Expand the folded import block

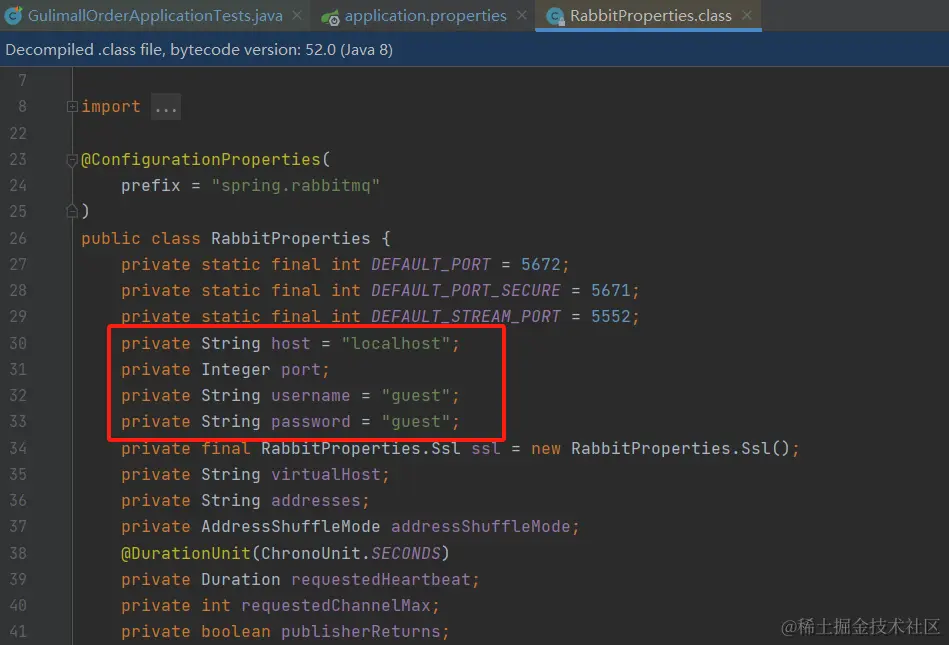[x=72, y=106]
